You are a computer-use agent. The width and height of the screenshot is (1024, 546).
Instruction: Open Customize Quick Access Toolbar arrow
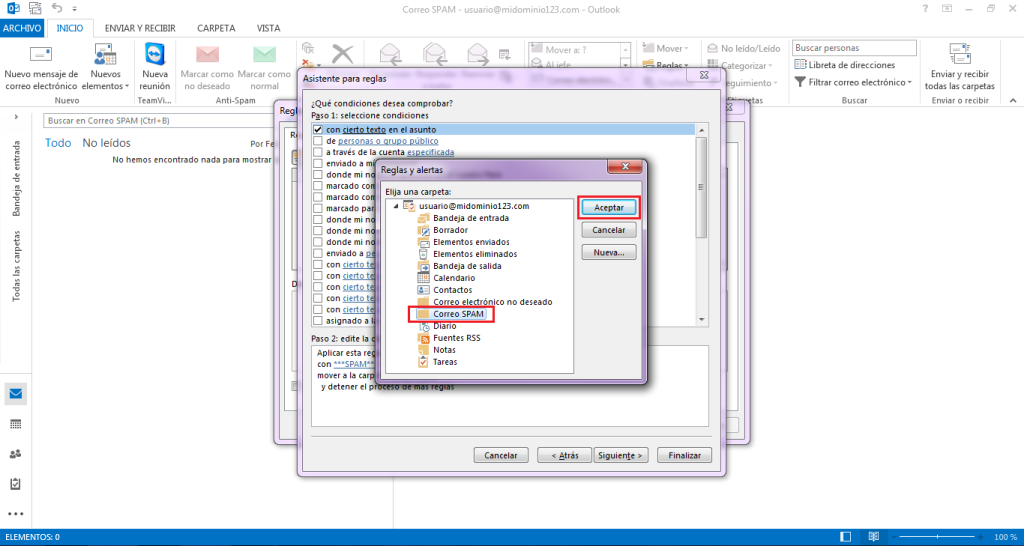coord(74,10)
